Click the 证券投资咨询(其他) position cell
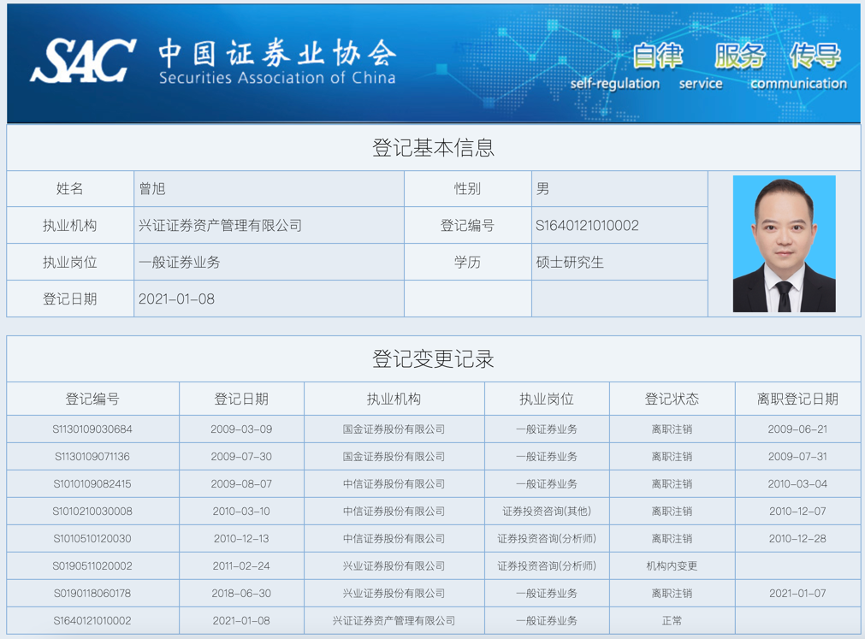This screenshot has width=866, height=639. click(x=547, y=511)
